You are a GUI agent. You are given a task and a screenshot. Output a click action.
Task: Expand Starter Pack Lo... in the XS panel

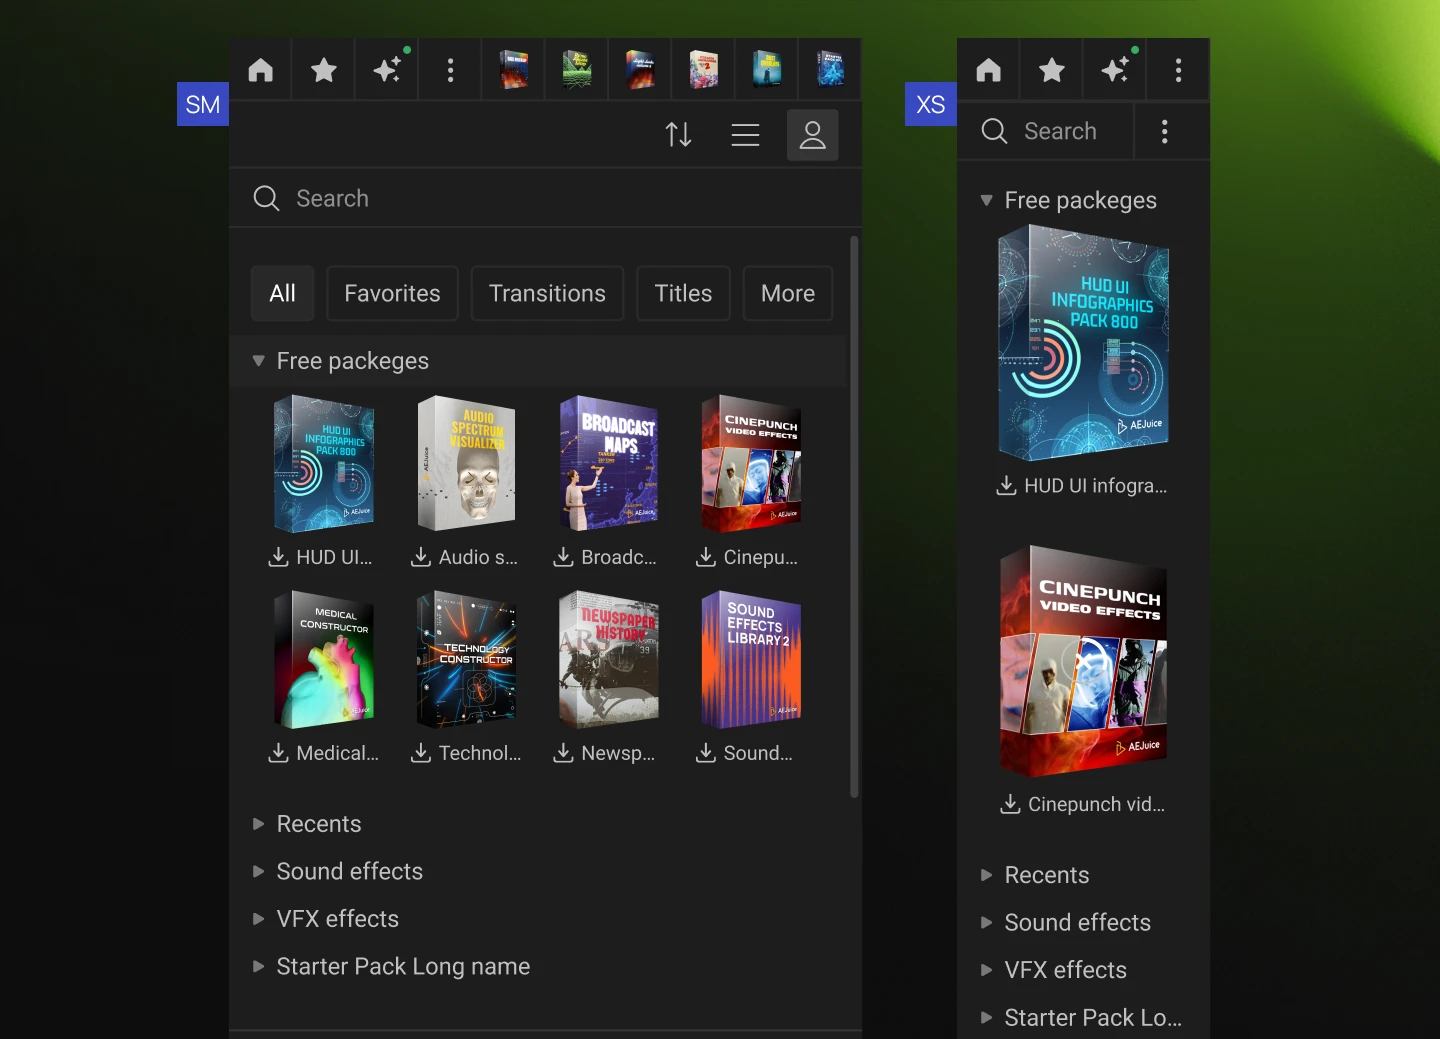(x=987, y=1017)
